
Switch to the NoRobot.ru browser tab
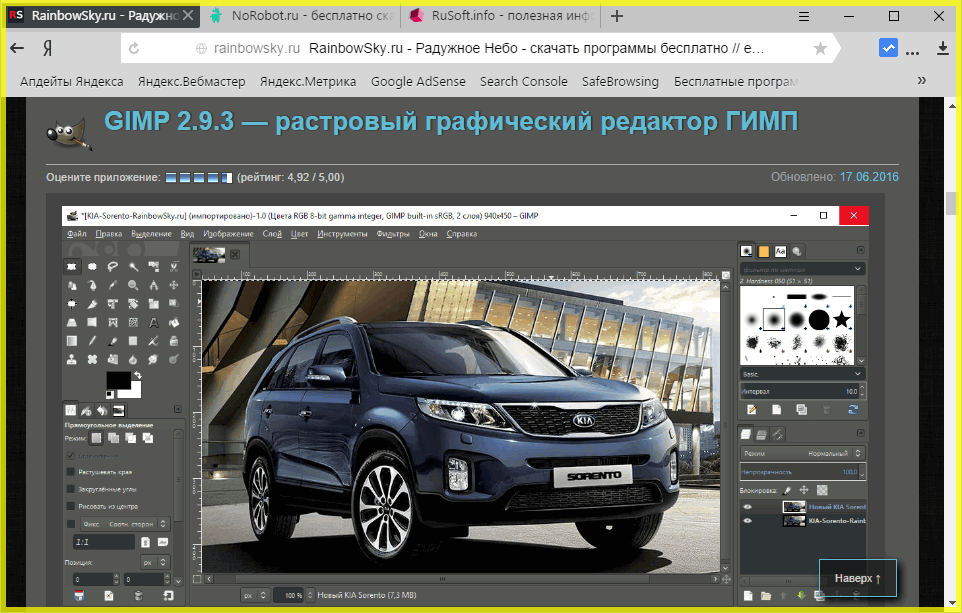coord(301,16)
